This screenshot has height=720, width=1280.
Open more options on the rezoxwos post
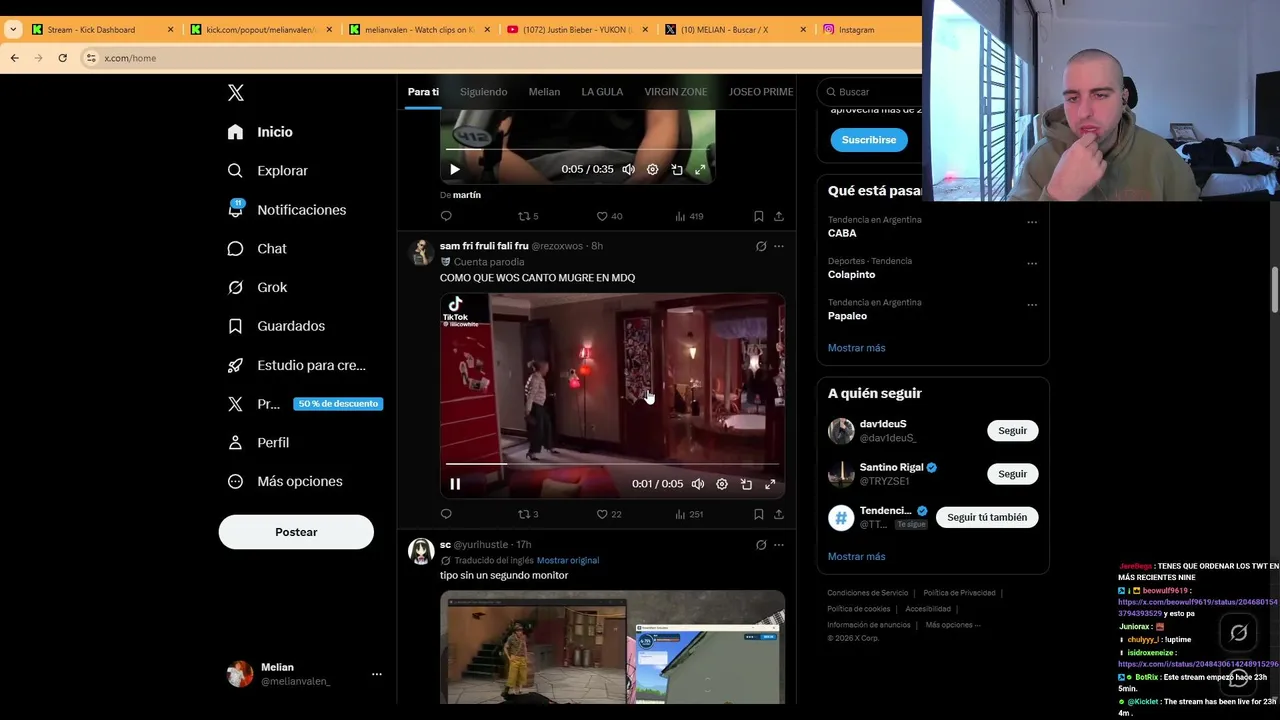779,246
